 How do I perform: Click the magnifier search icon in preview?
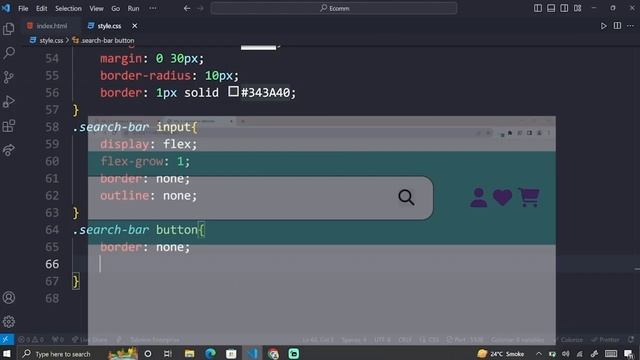coord(406,197)
